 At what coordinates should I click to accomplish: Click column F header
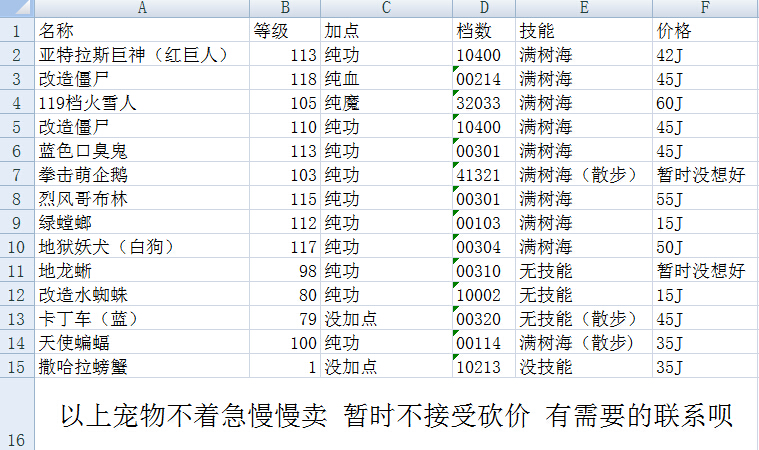(x=704, y=8)
